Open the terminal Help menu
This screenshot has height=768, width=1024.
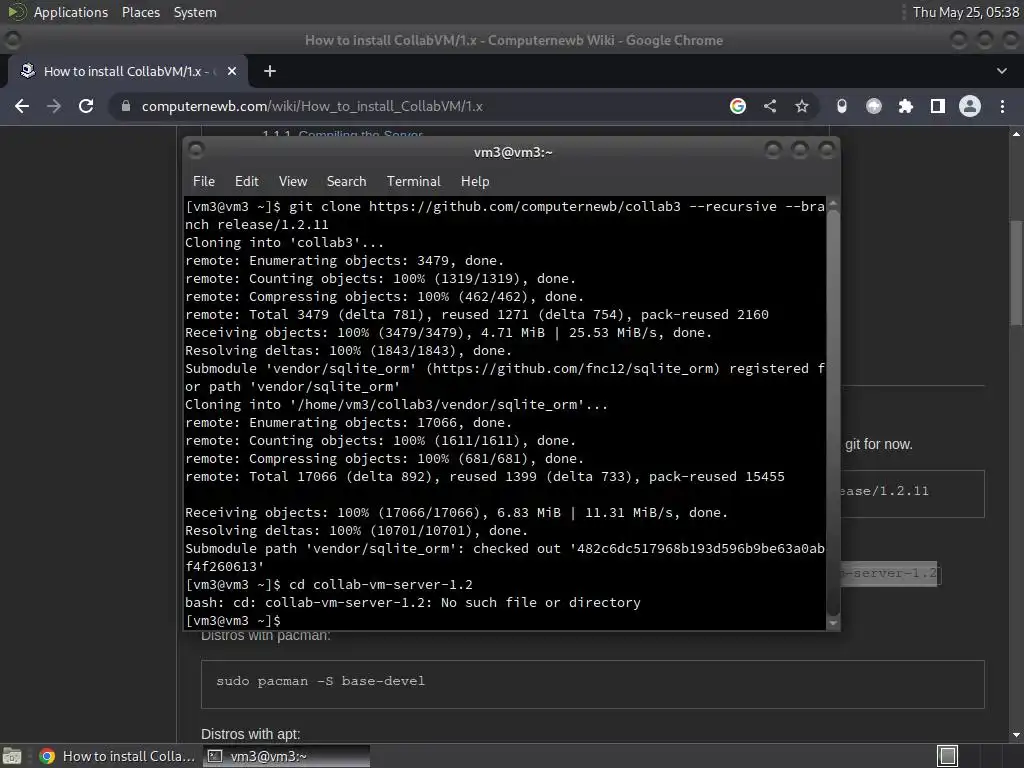click(475, 181)
